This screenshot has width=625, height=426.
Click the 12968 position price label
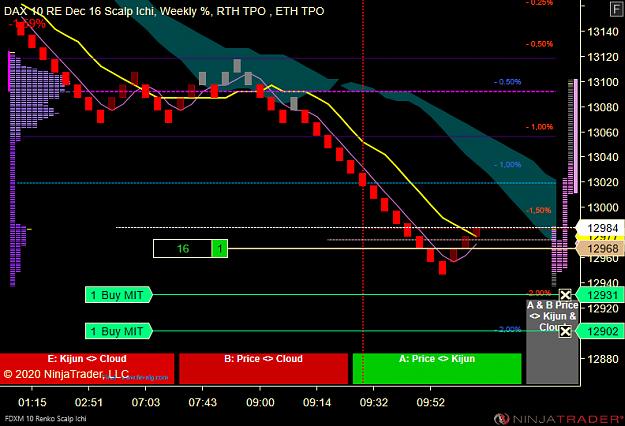coord(602,249)
